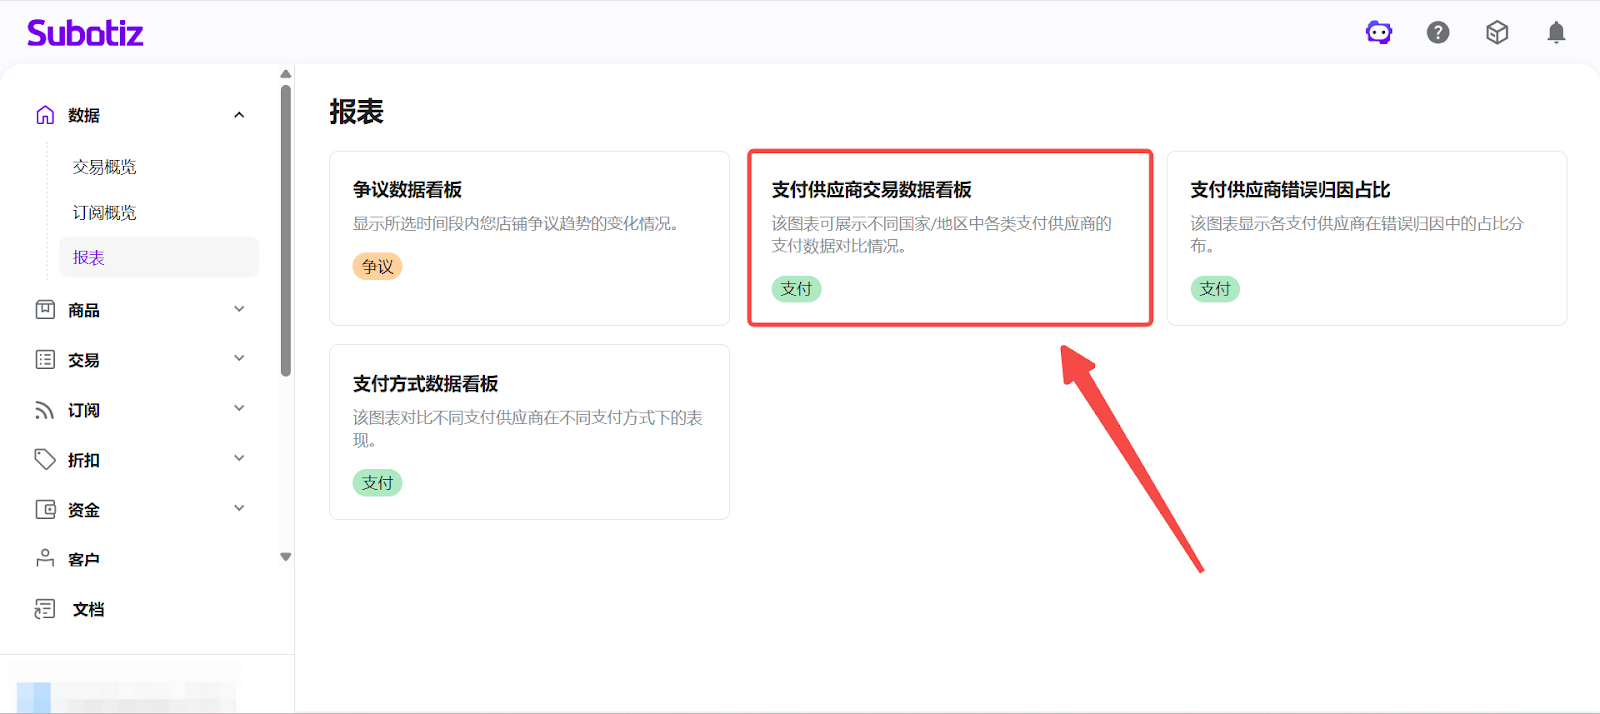
Task: Select 交易概览 in the sidebar
Action: tap(104, 167)
